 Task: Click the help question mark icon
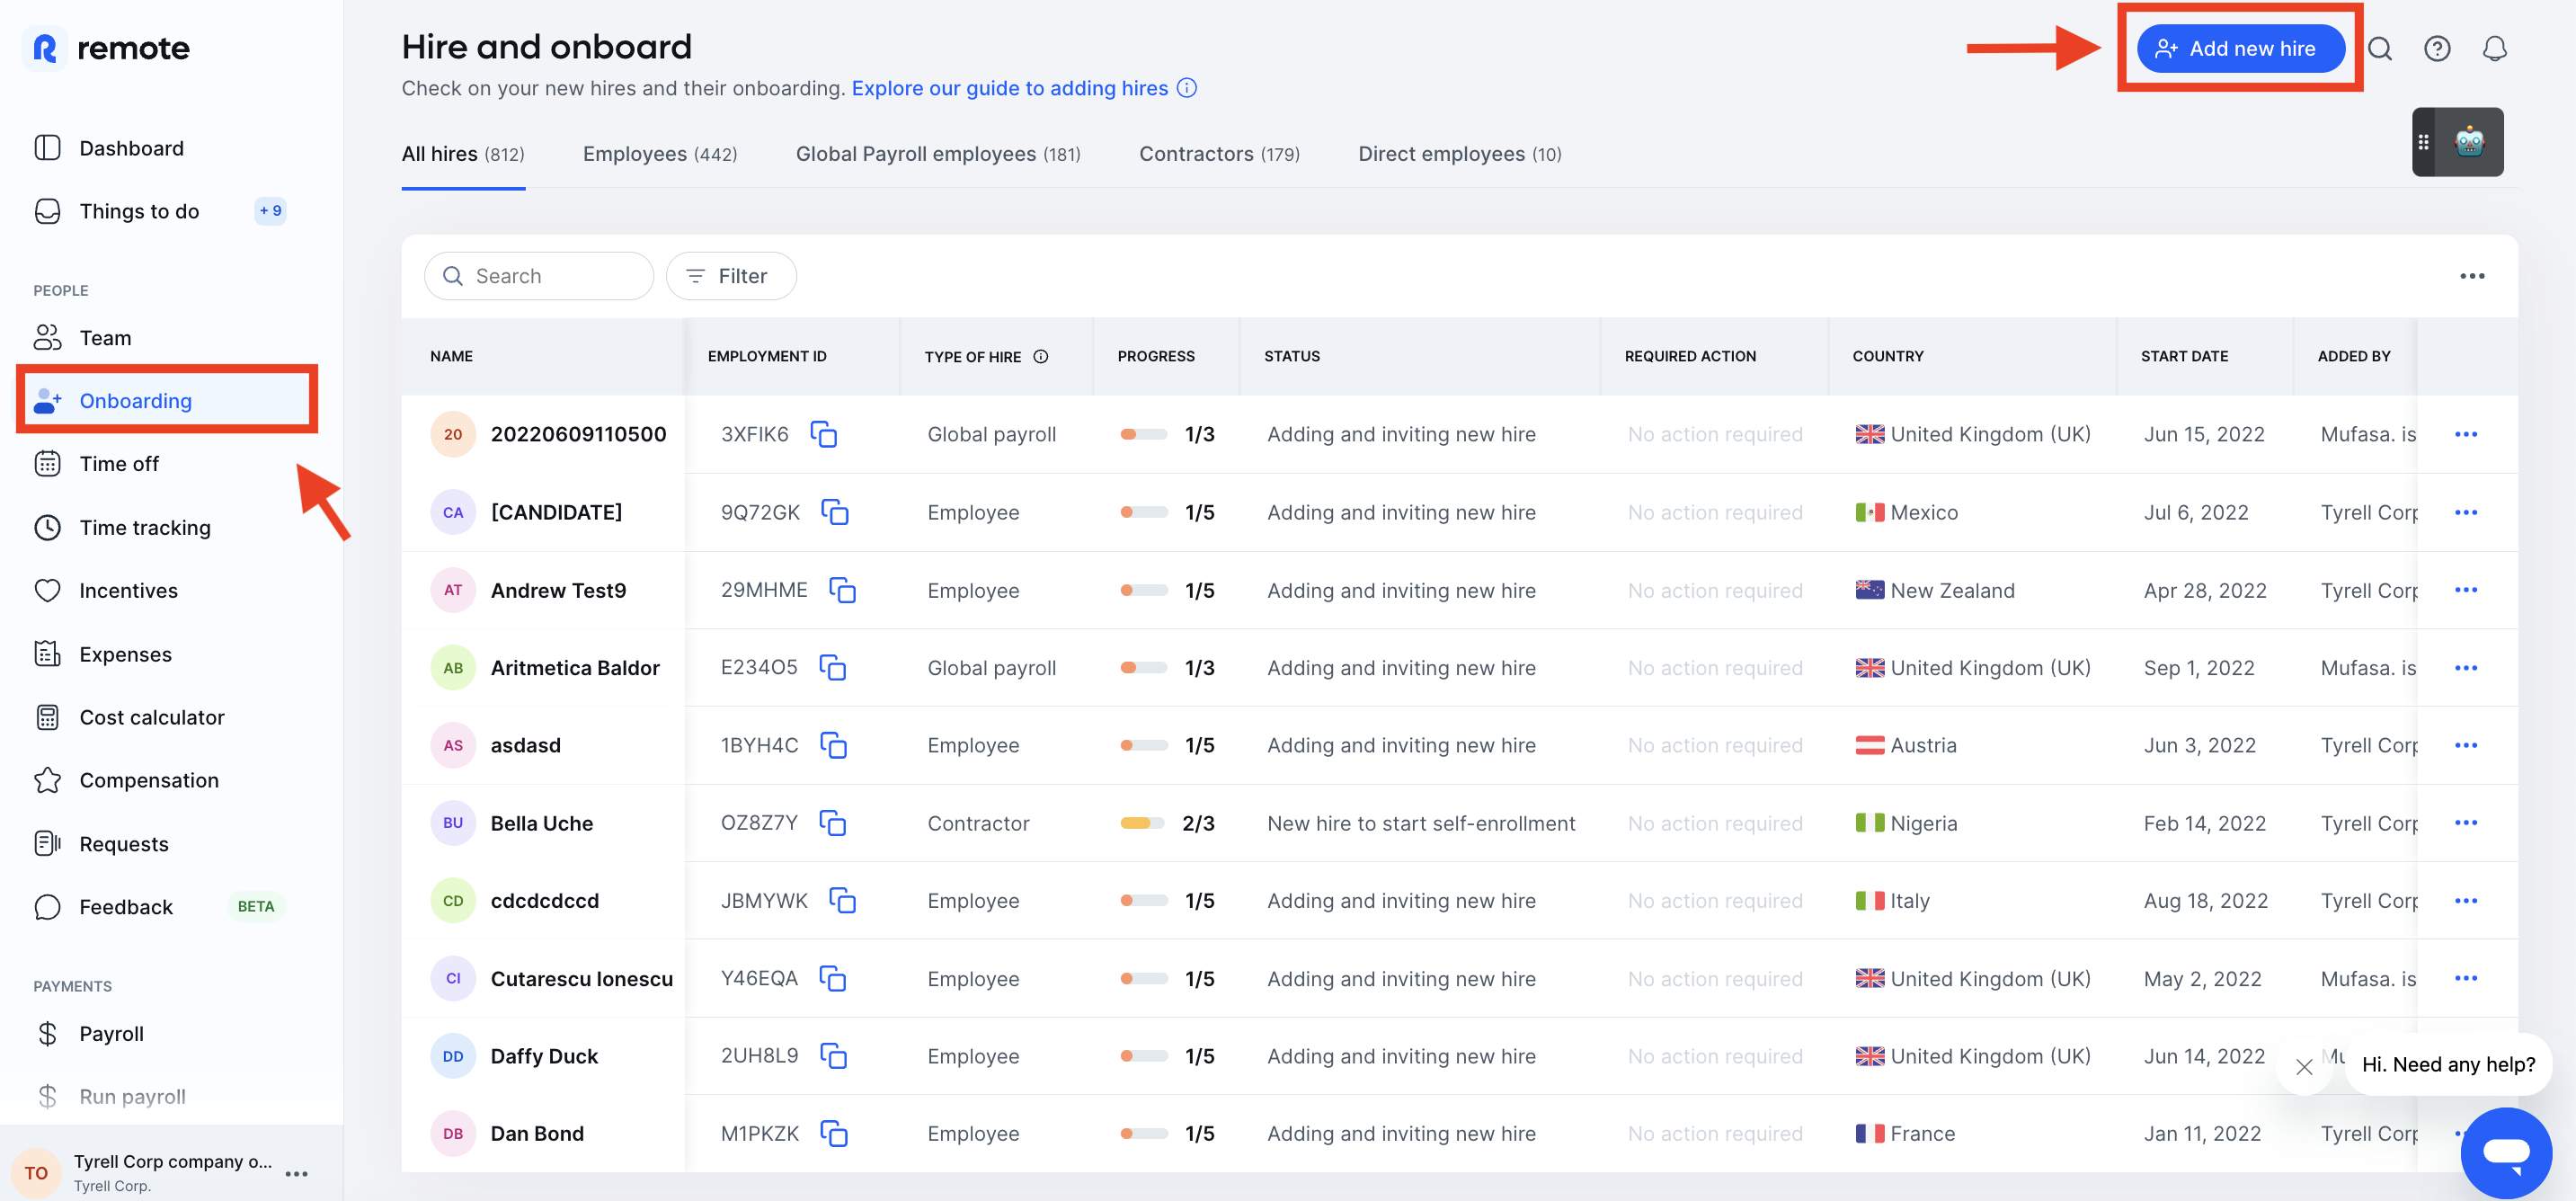pos(2437,47)
